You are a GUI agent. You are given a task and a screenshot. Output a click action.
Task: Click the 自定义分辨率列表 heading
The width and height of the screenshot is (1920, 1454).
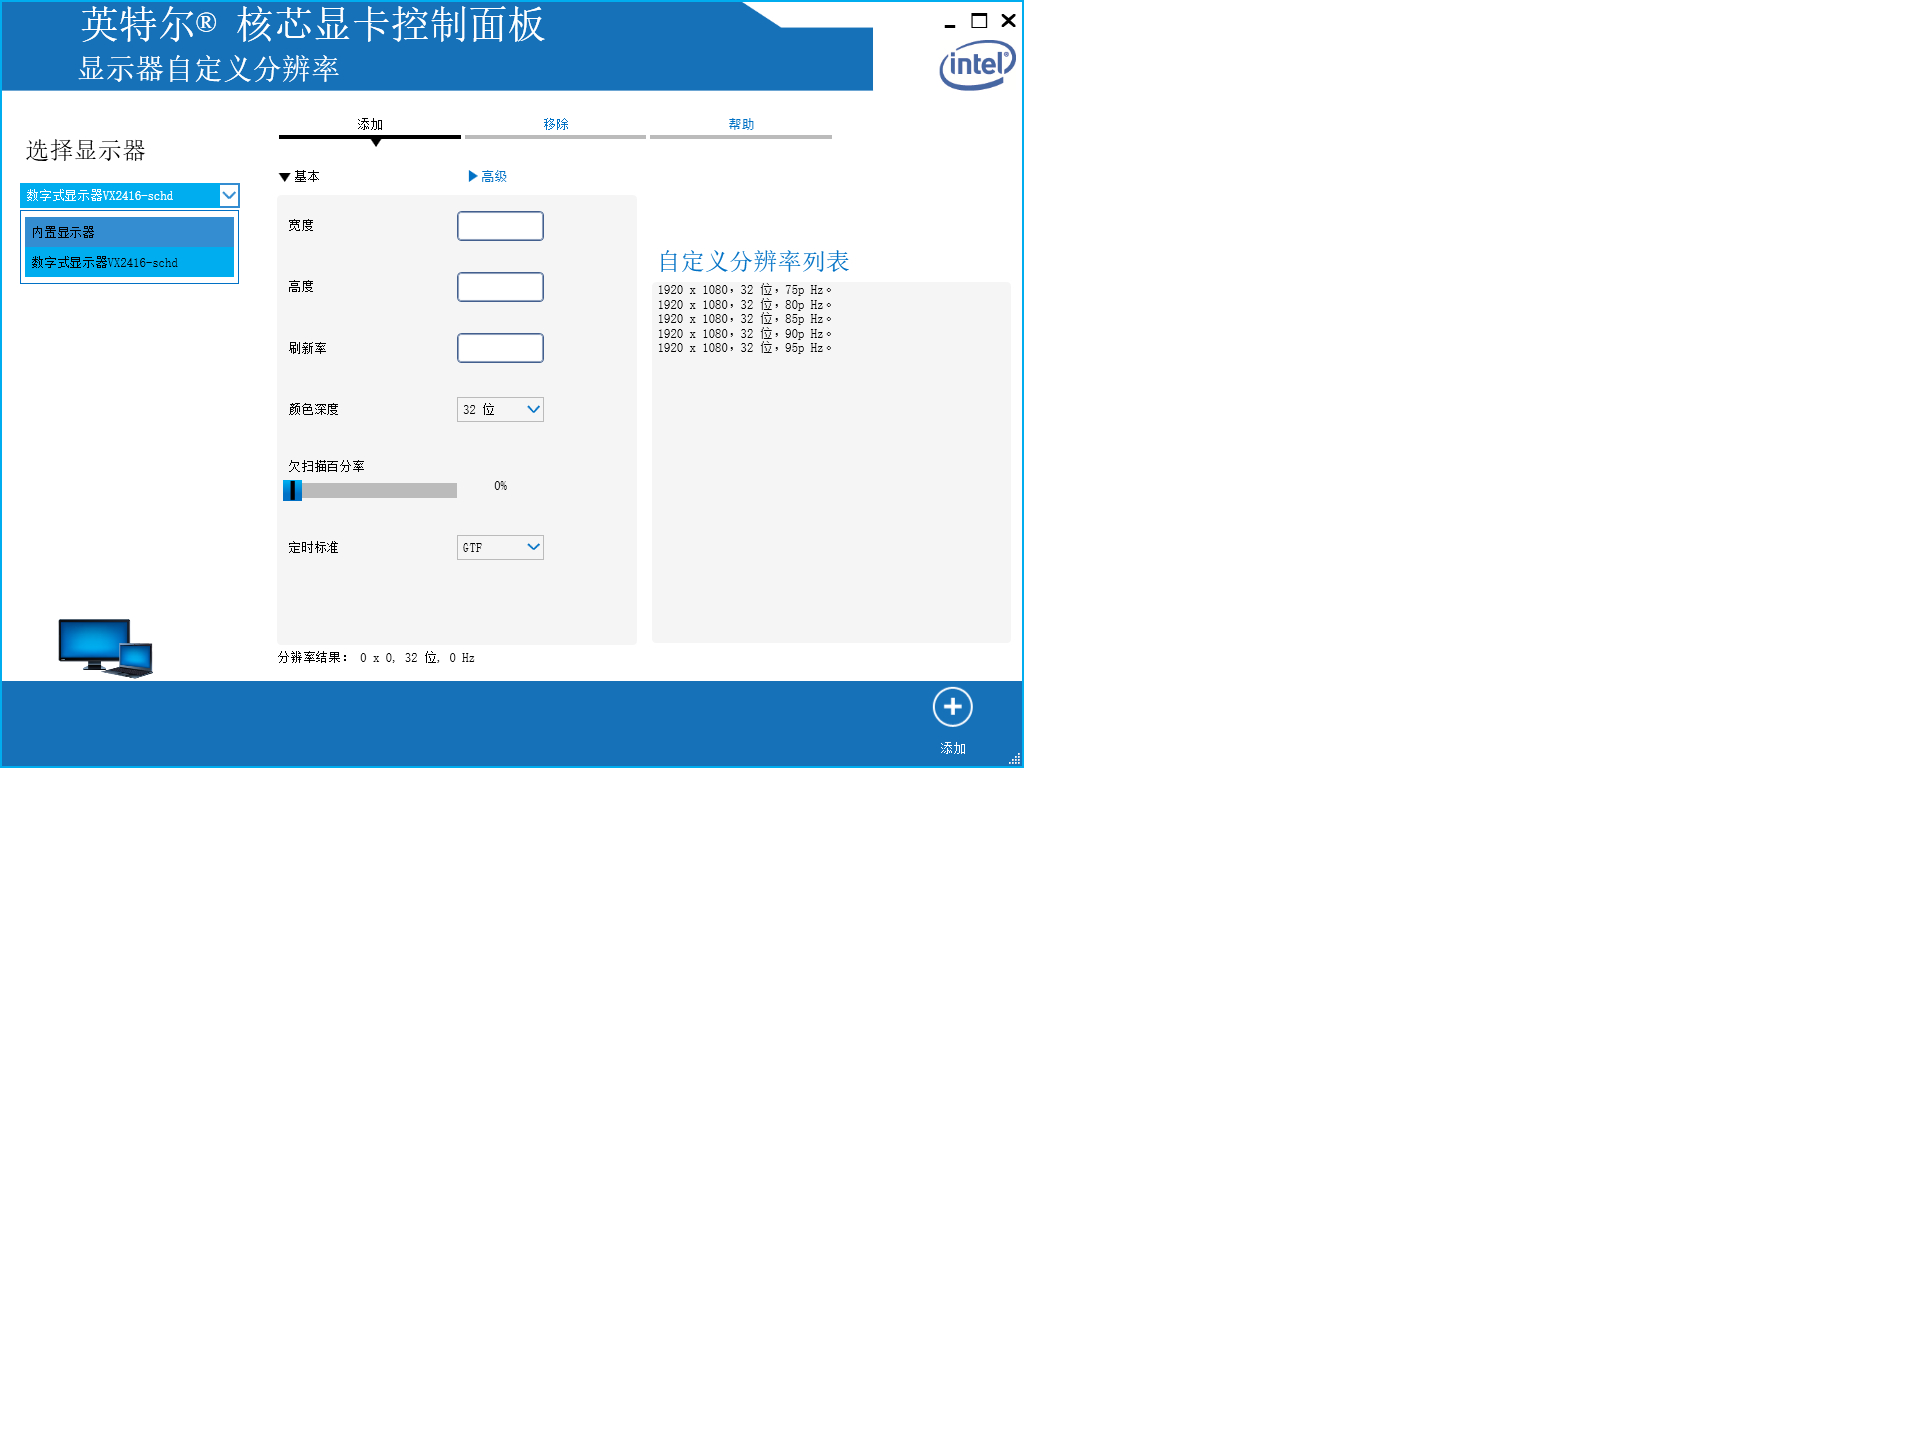753,261
